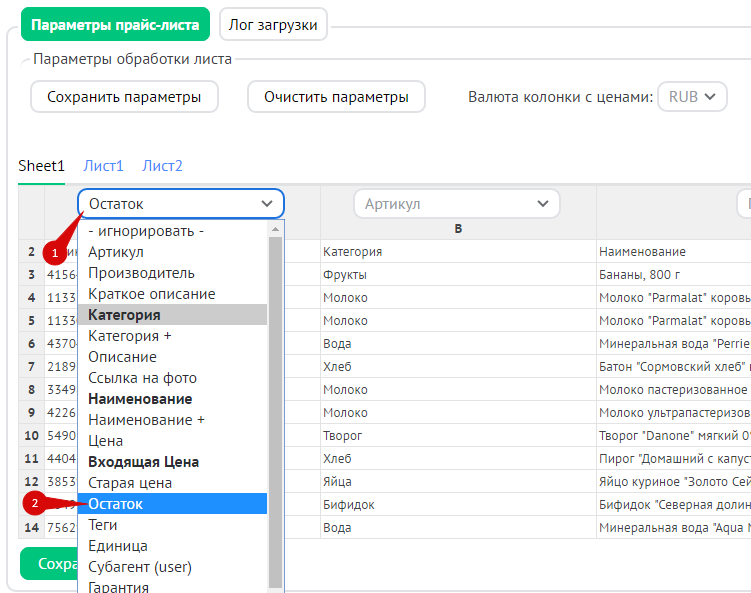This screenshot has height=593, width=751.
Task: Collapse the Остаток column dropdown
Action: [x=181, y=204]
